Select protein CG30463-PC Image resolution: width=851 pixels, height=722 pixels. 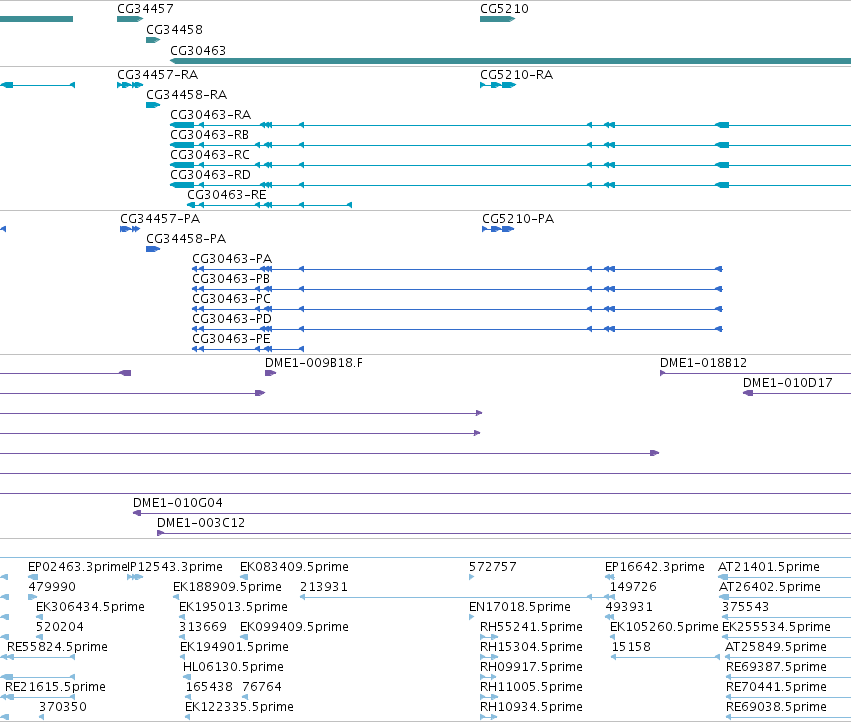coord(232,299)
